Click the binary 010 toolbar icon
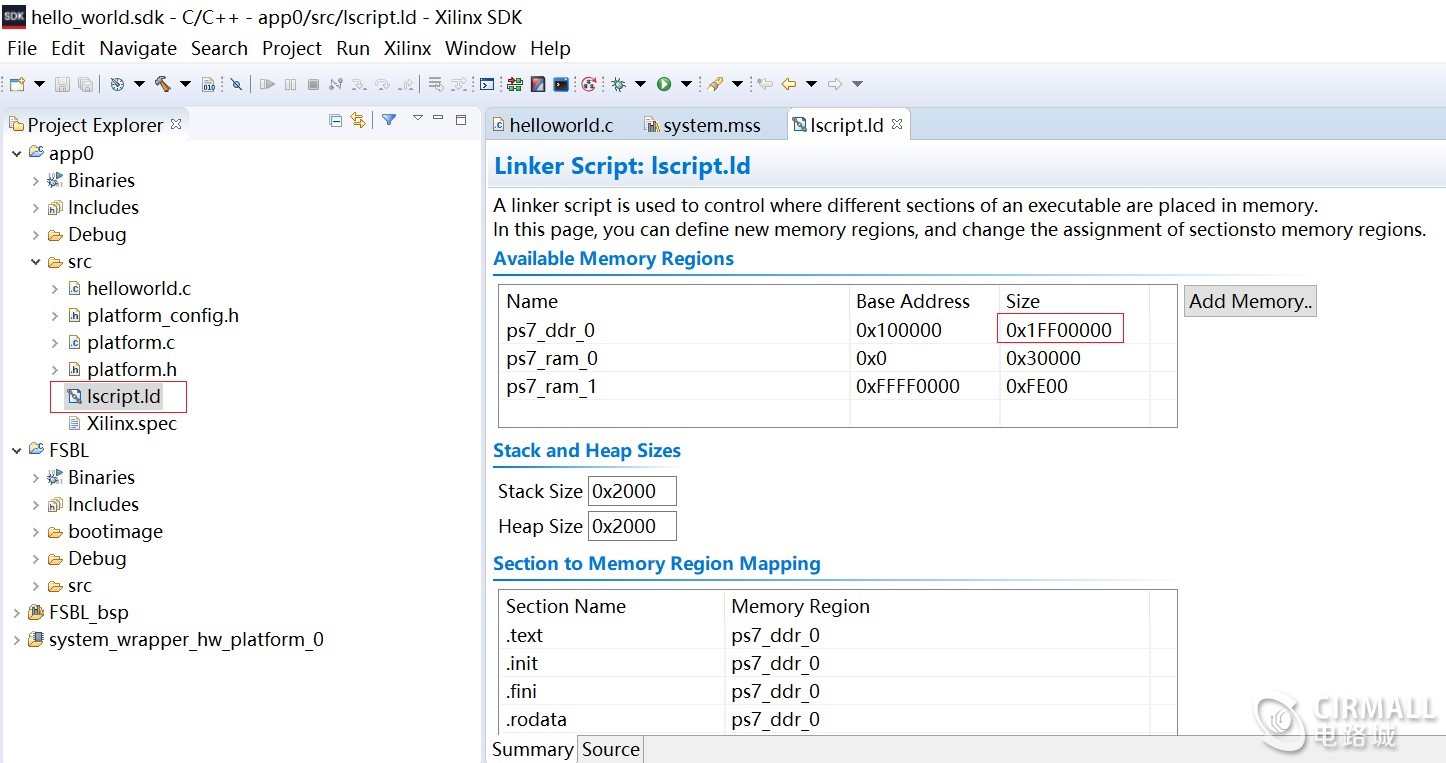This screenshot has width=1446, height=763. 208,84
